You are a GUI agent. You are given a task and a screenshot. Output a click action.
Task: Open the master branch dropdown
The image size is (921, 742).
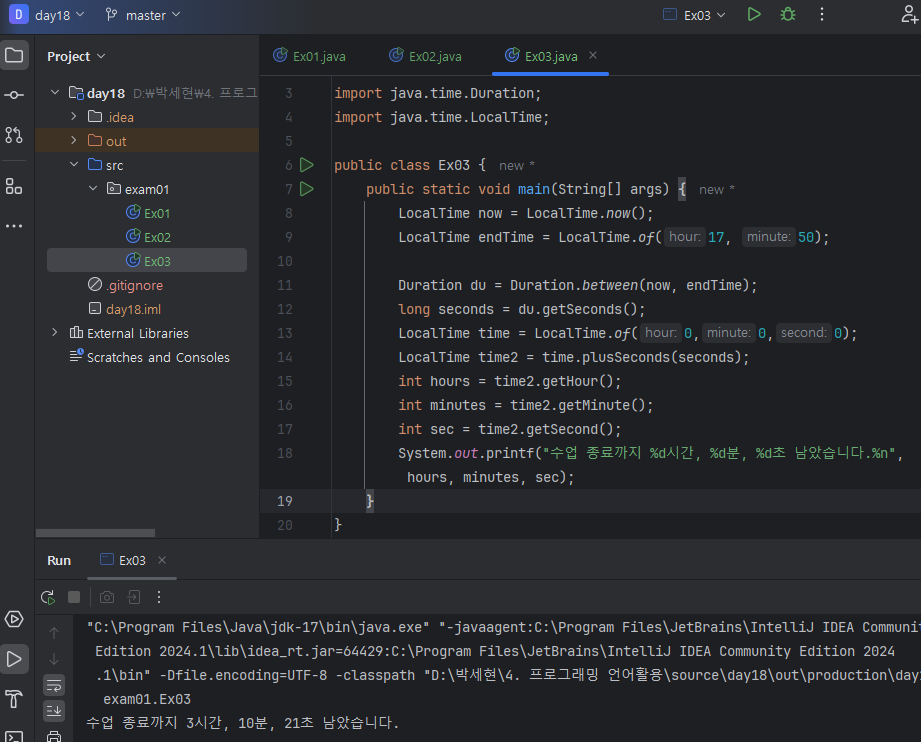(x=143, y=15)
